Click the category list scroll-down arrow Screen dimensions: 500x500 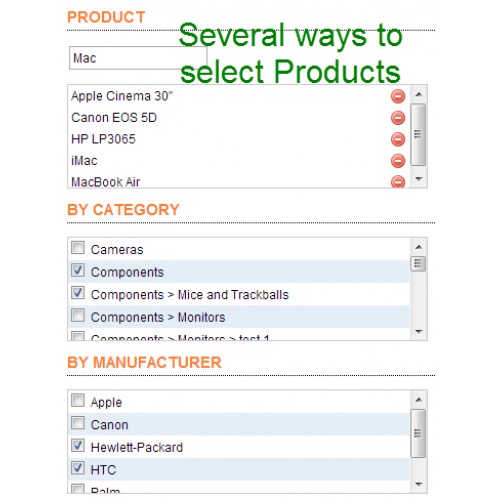tap(419, 331)
